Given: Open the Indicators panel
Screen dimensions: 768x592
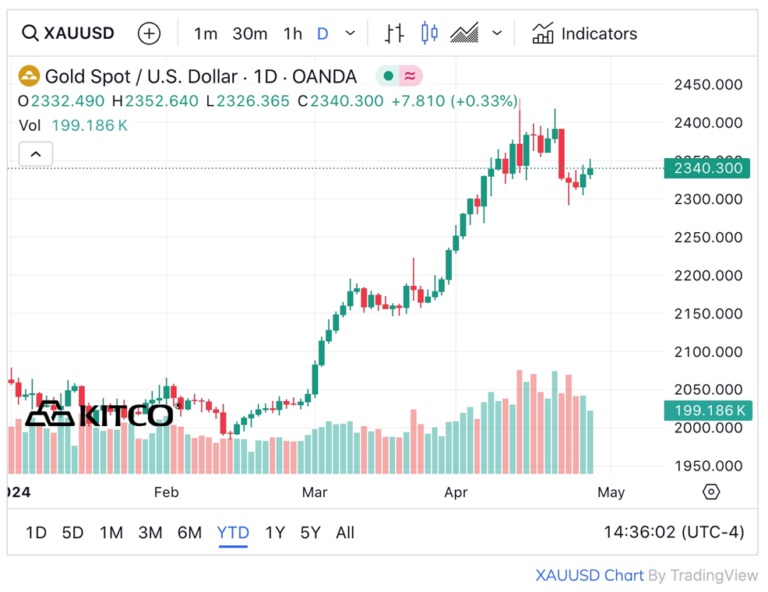Looking at the screenshot, I should point(584,33).
